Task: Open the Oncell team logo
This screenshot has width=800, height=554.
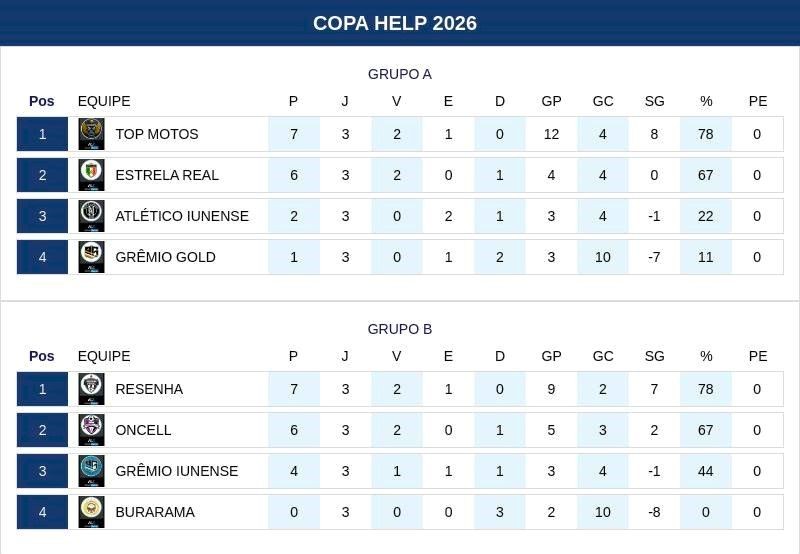Action: click(x=91, y=430)
